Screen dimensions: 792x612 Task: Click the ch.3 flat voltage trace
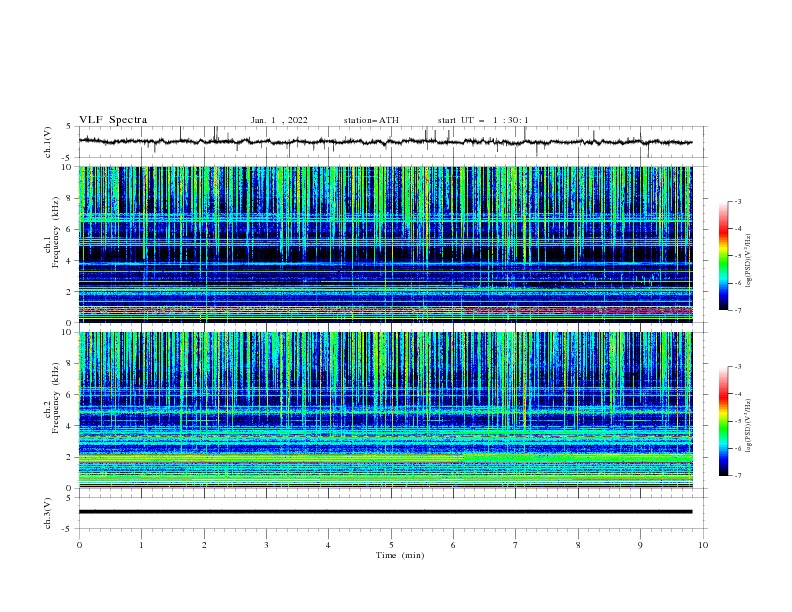pyautogui.click(x=385, y=512)
